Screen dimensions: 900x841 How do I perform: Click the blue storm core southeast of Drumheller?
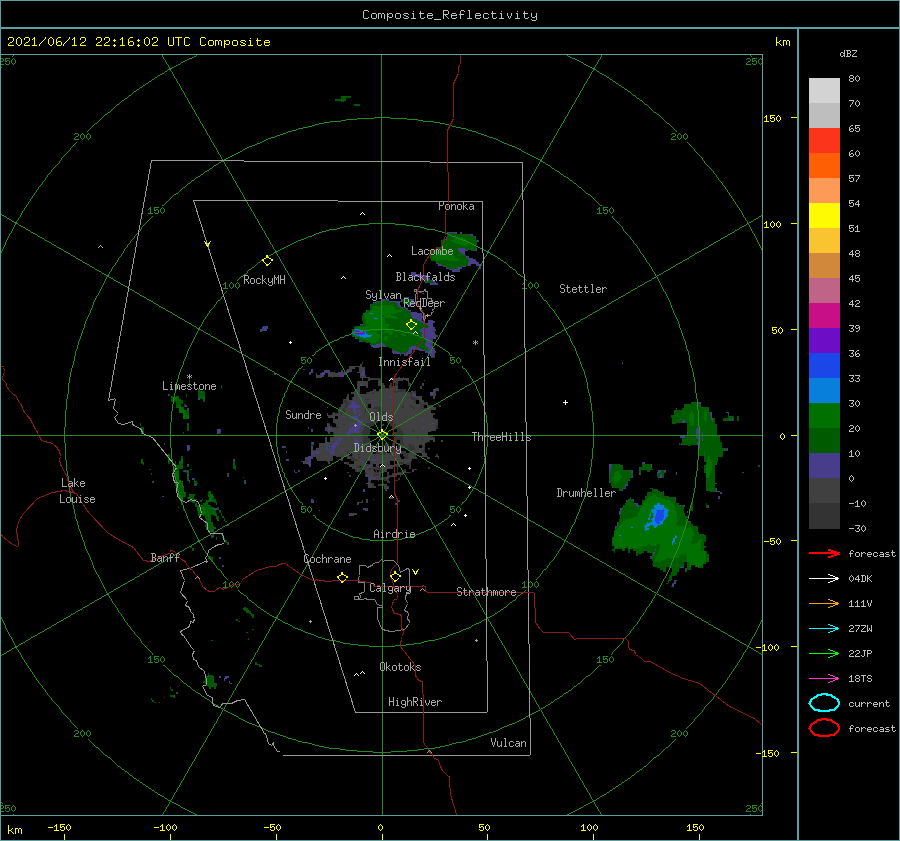(658, 515)
